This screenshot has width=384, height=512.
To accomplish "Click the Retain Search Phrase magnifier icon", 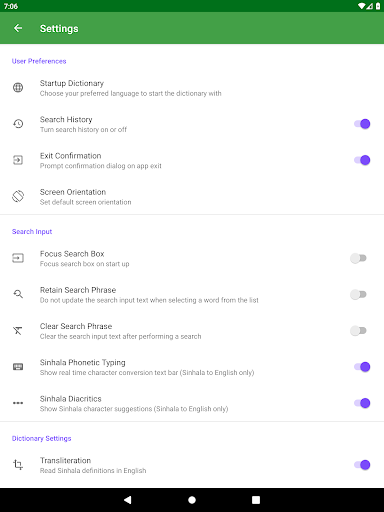I will pyautogui.click(x=18, y=294).
